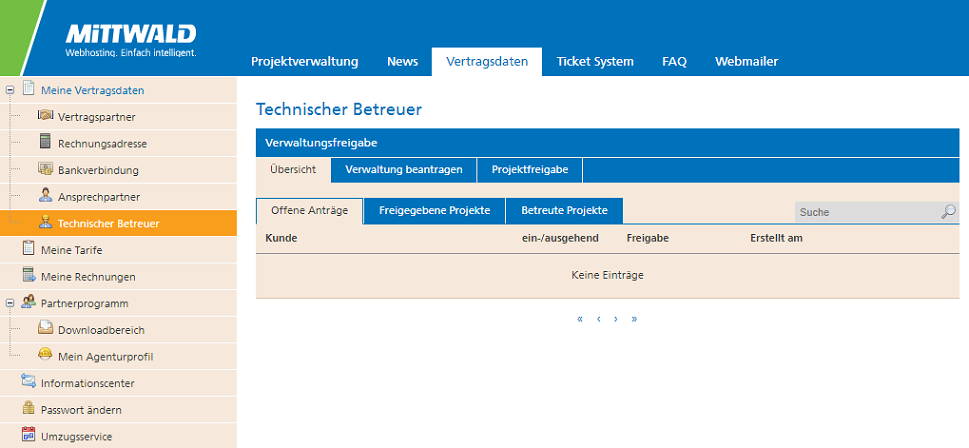Go to previous page with ‹ arrow
This screenshot has height=448, width=969.
click(x=599, y=319)
